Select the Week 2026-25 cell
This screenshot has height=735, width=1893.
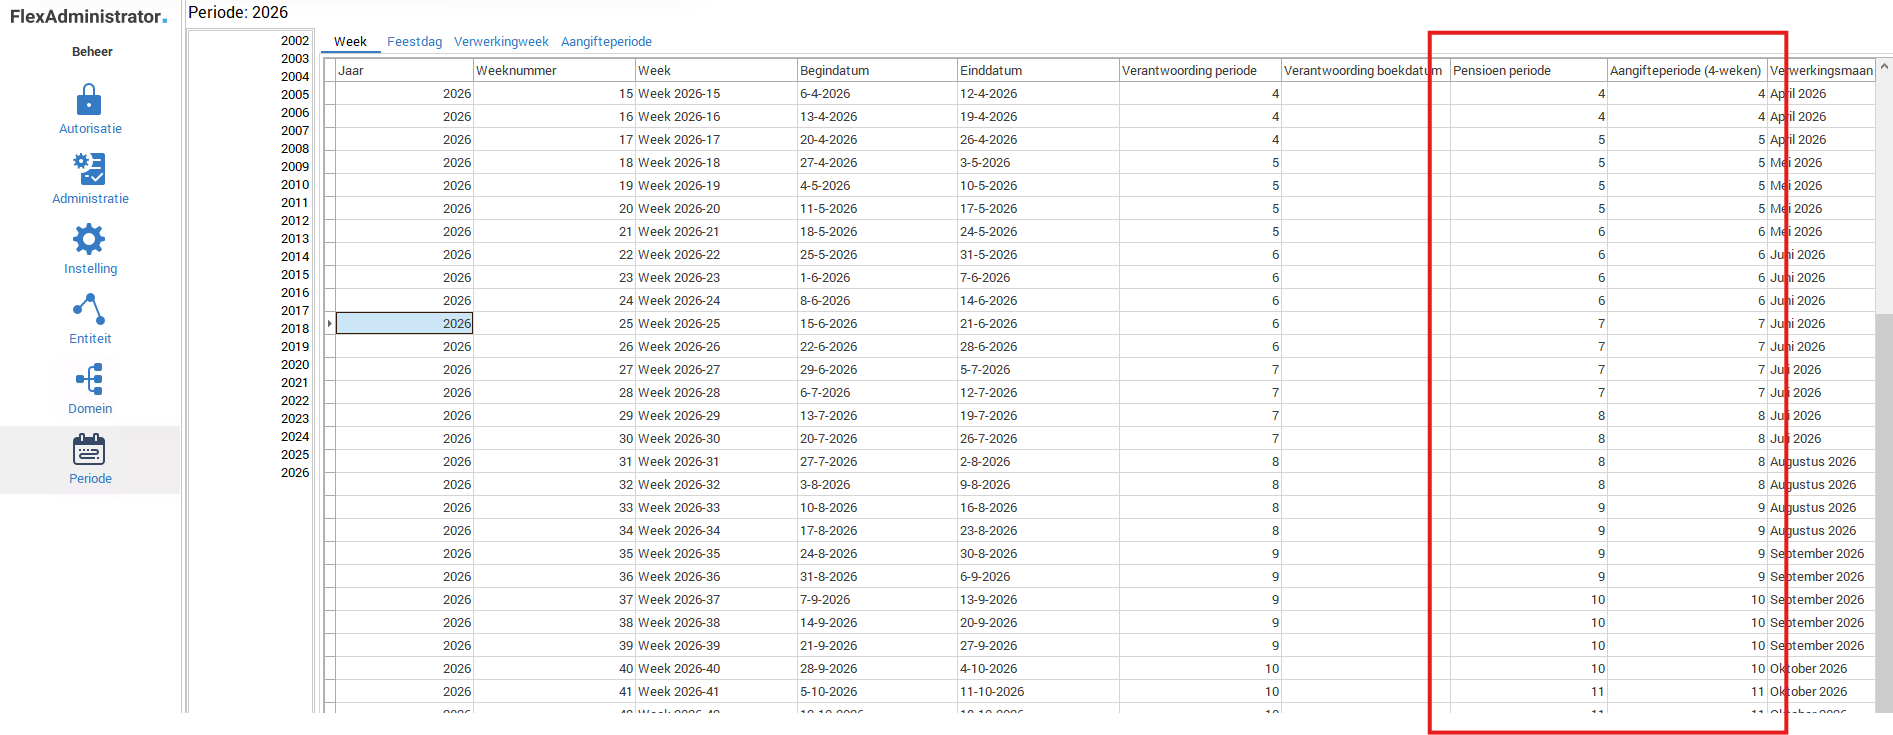[x=716, y=323]
